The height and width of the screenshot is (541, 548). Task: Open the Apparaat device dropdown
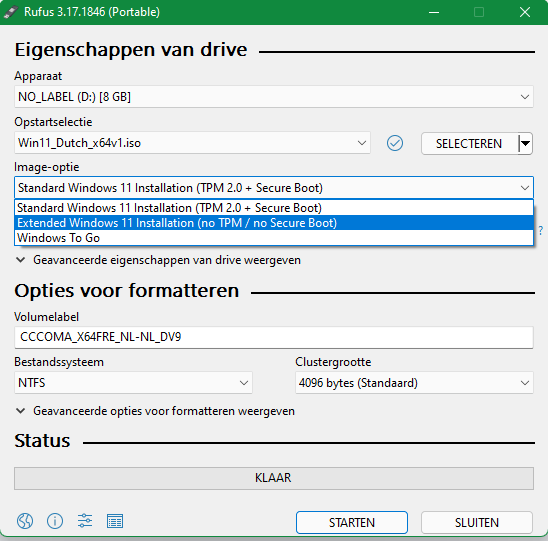274,97
